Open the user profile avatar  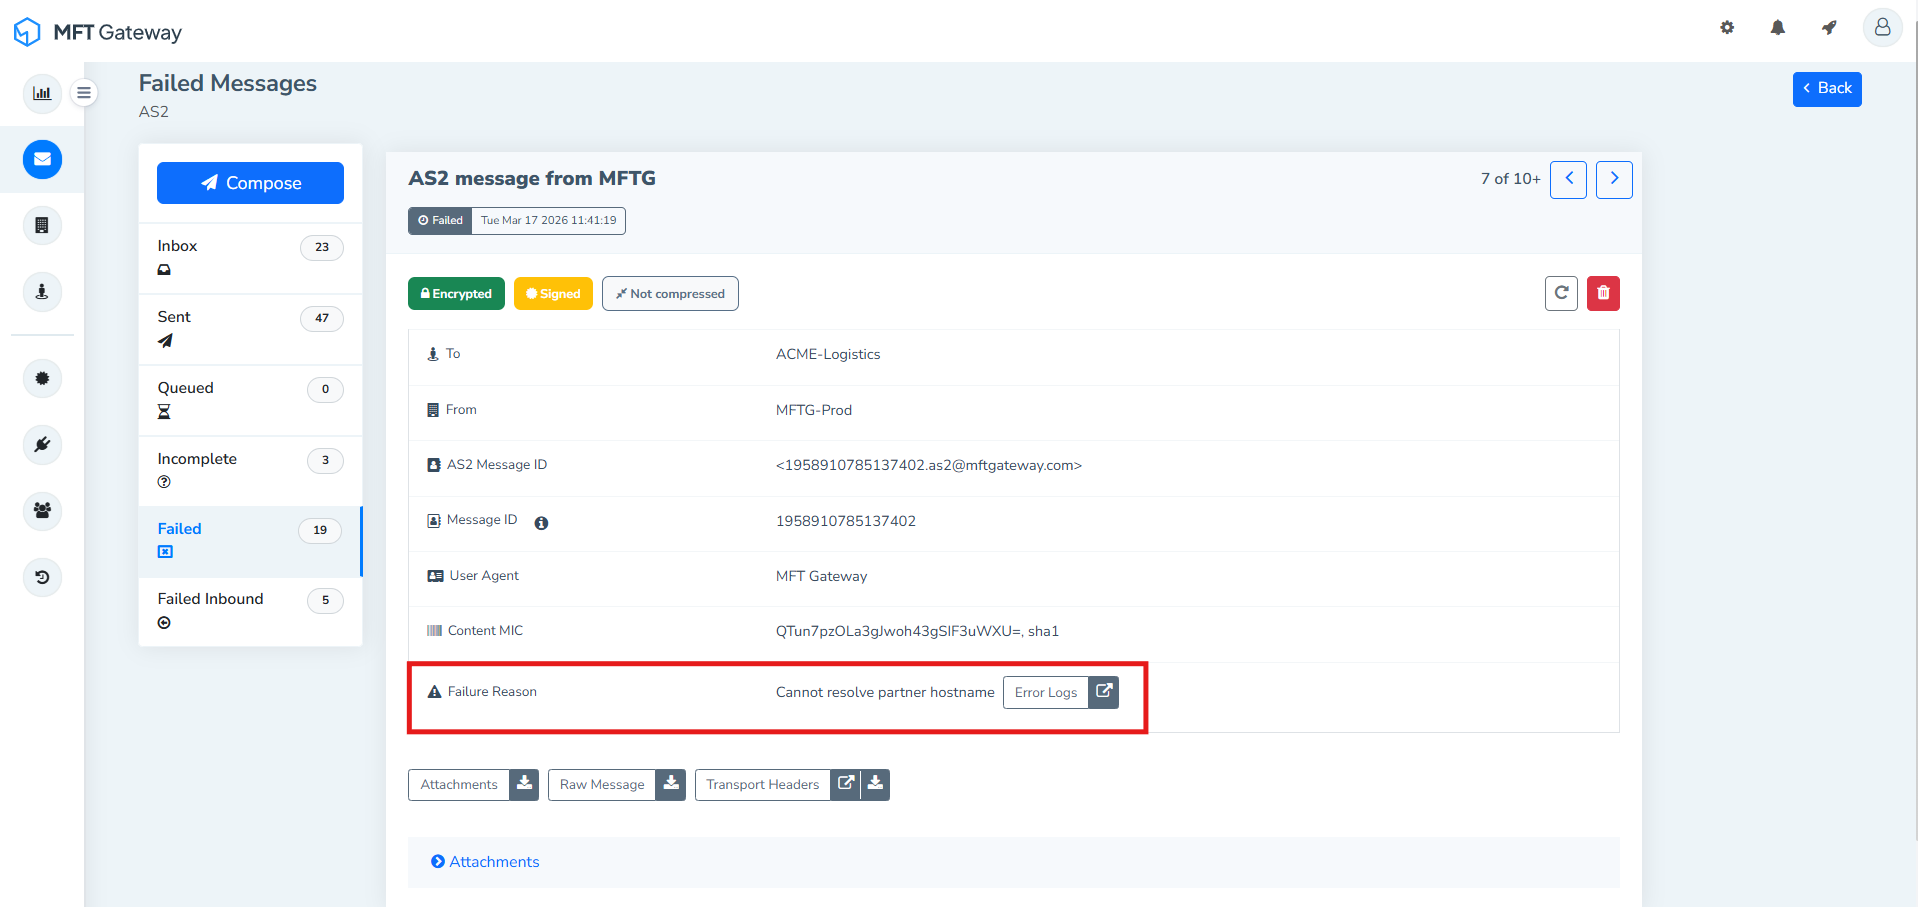(x=1881, y=28)
